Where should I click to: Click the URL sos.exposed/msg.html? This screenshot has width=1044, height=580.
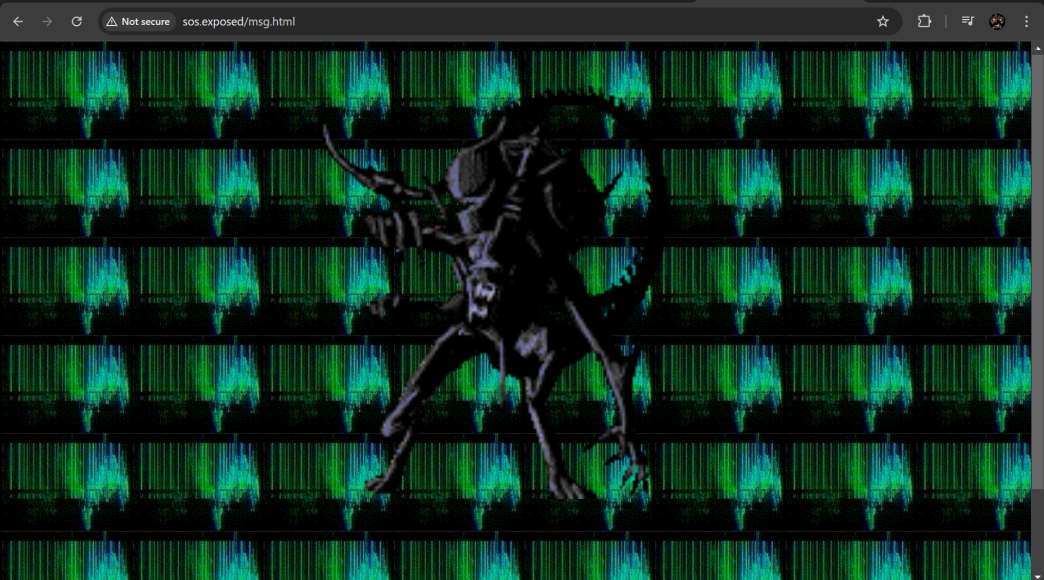[x=238, y=21]
